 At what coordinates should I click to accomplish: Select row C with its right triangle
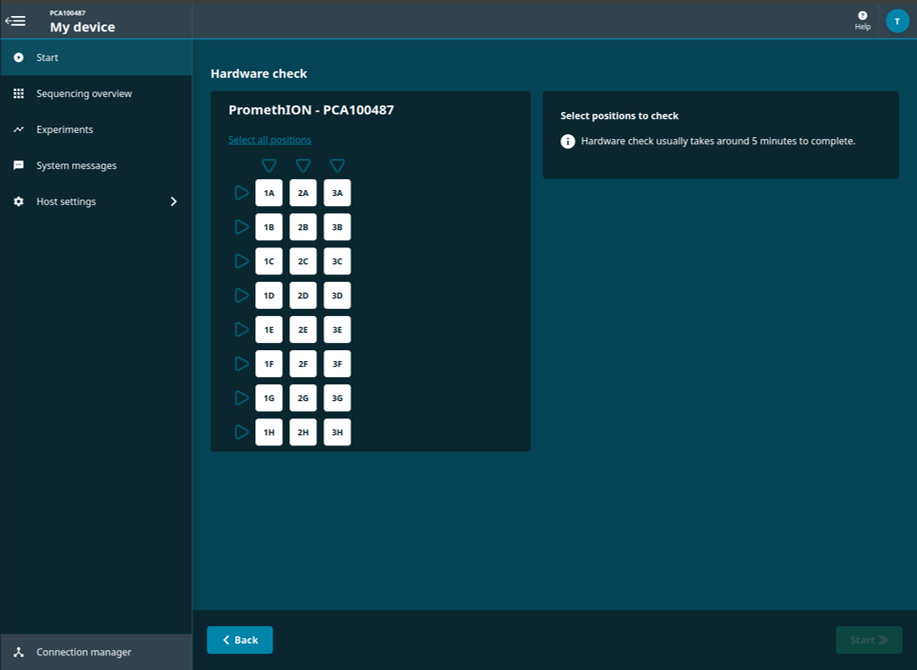click(242, 261)
